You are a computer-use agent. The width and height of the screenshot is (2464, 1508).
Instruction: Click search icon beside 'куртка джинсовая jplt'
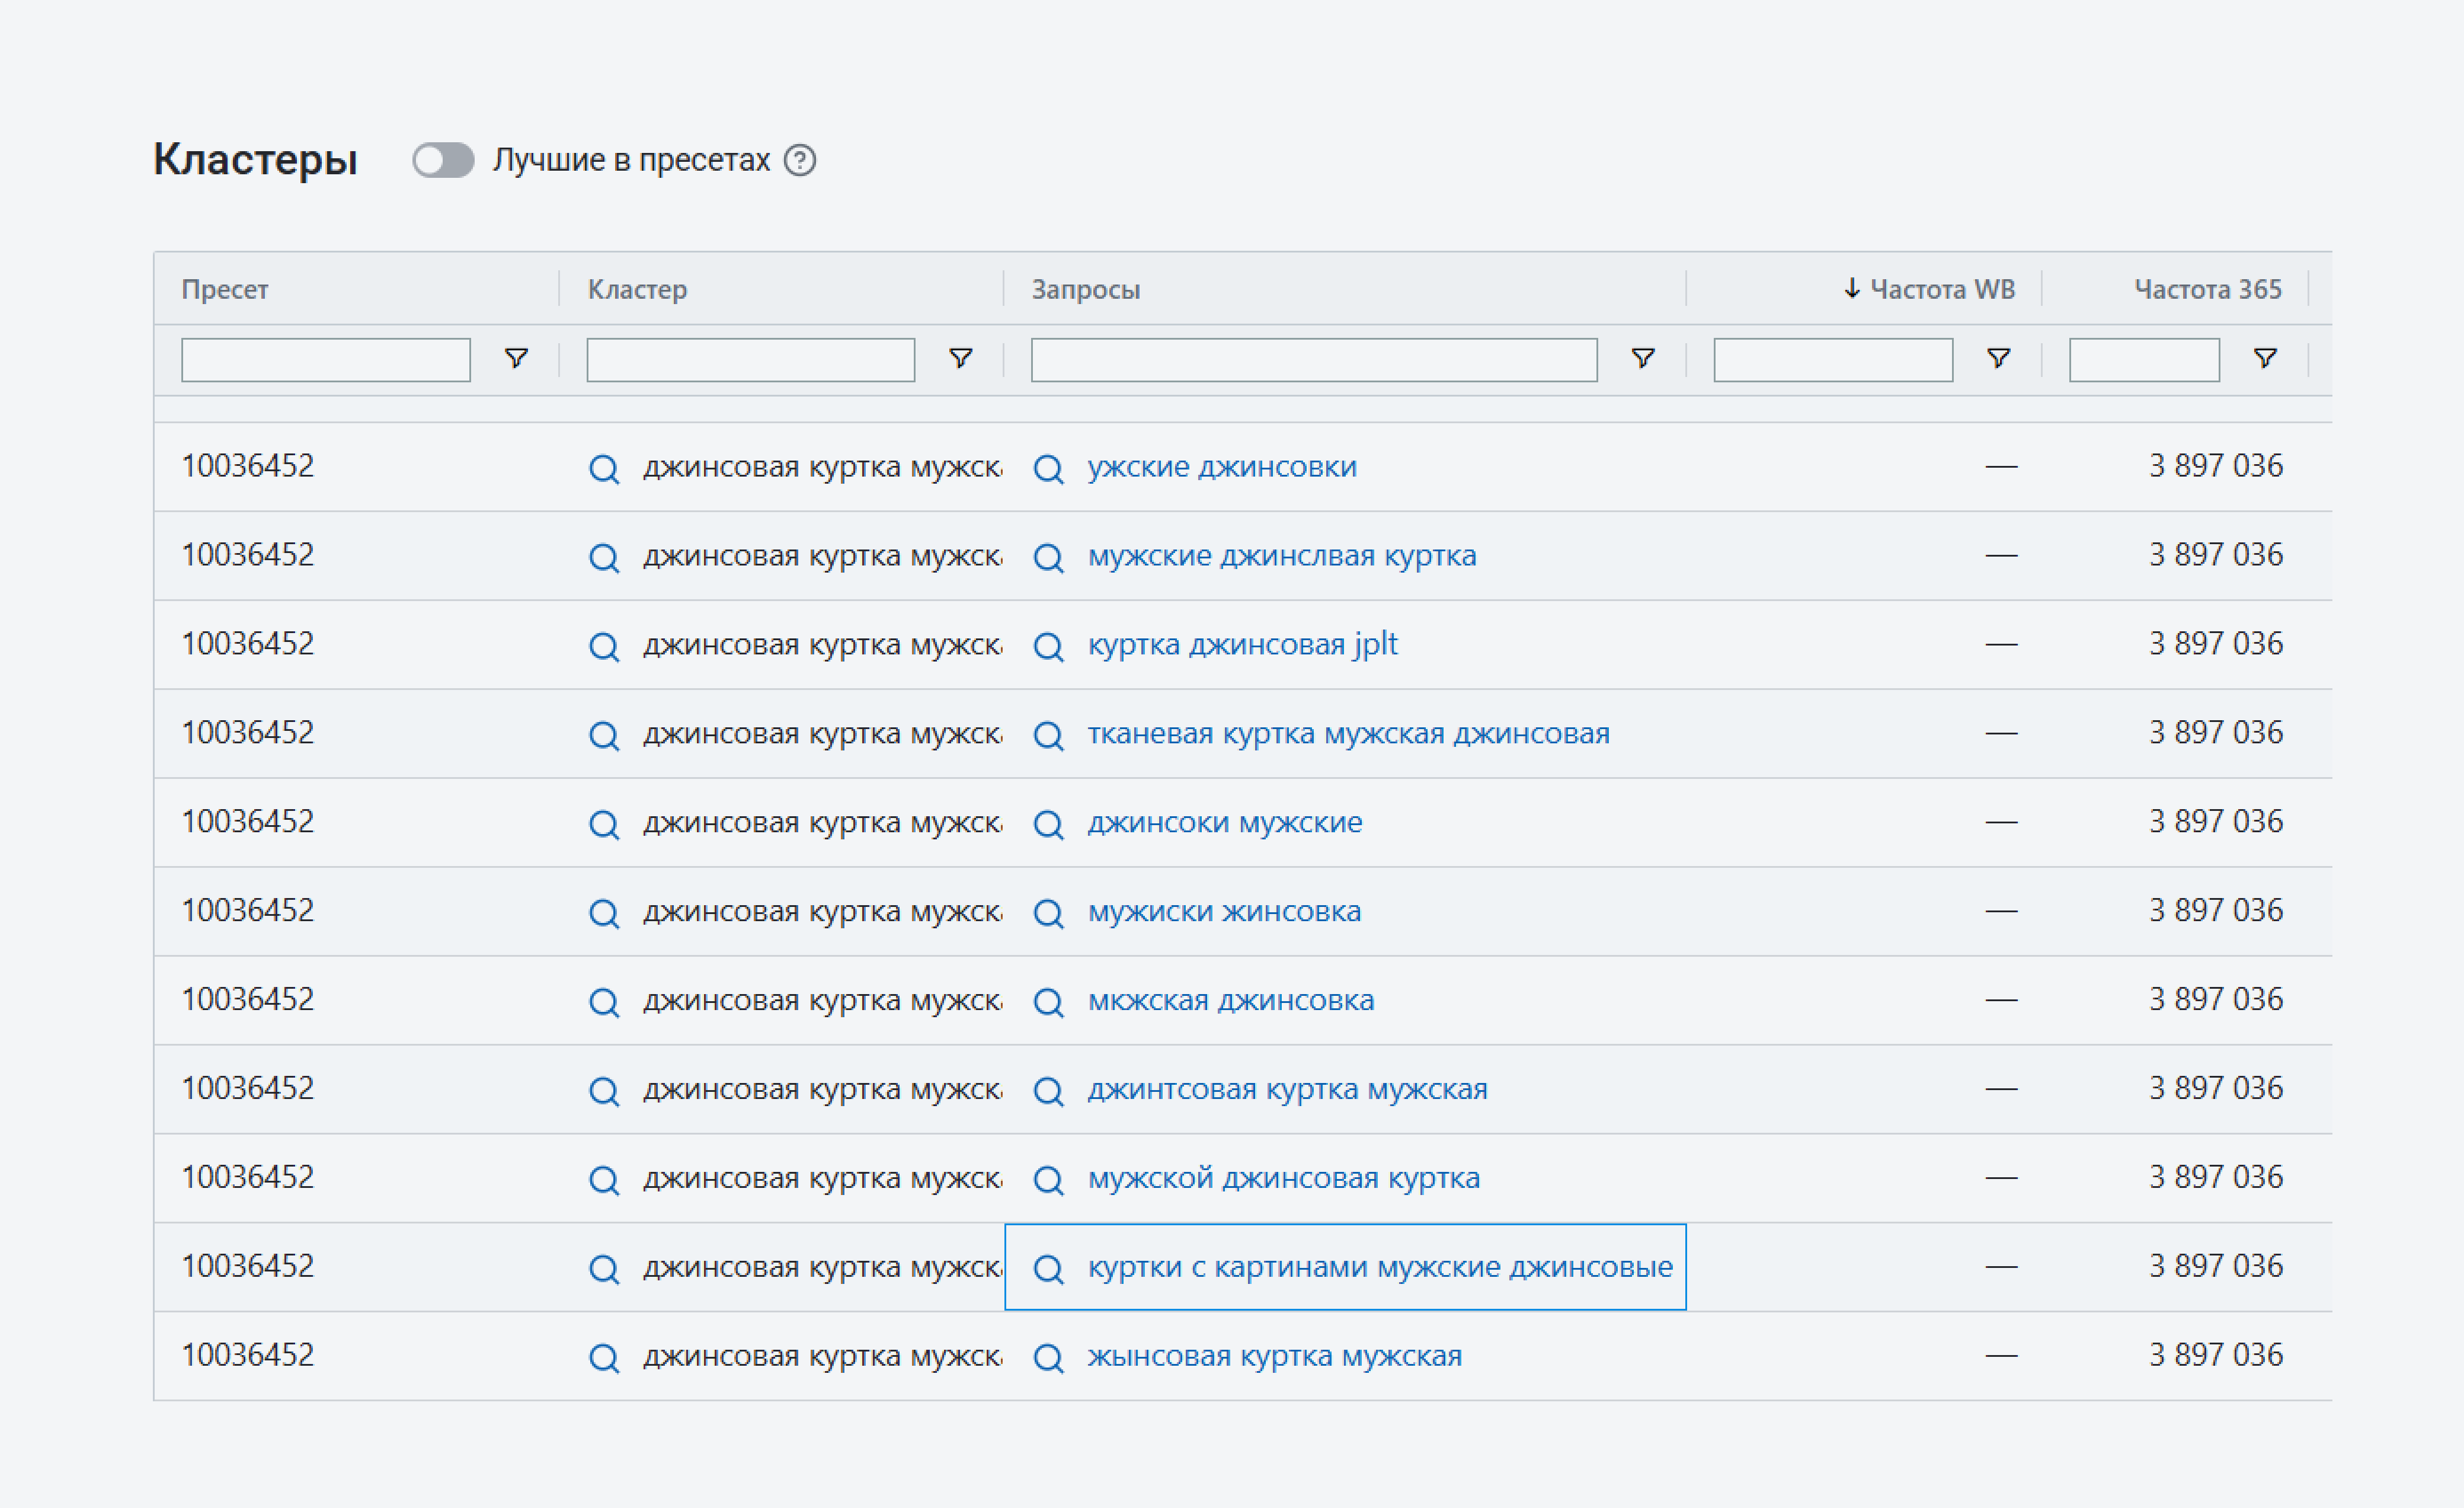click(1048, 646)
